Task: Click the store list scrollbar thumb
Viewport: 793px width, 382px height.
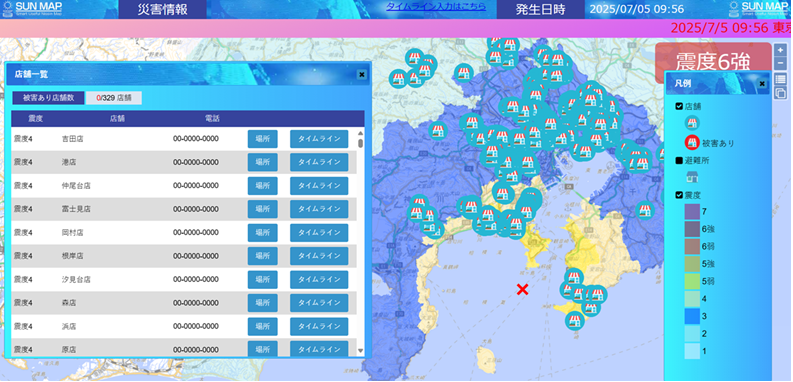Action: coord(361,143)
